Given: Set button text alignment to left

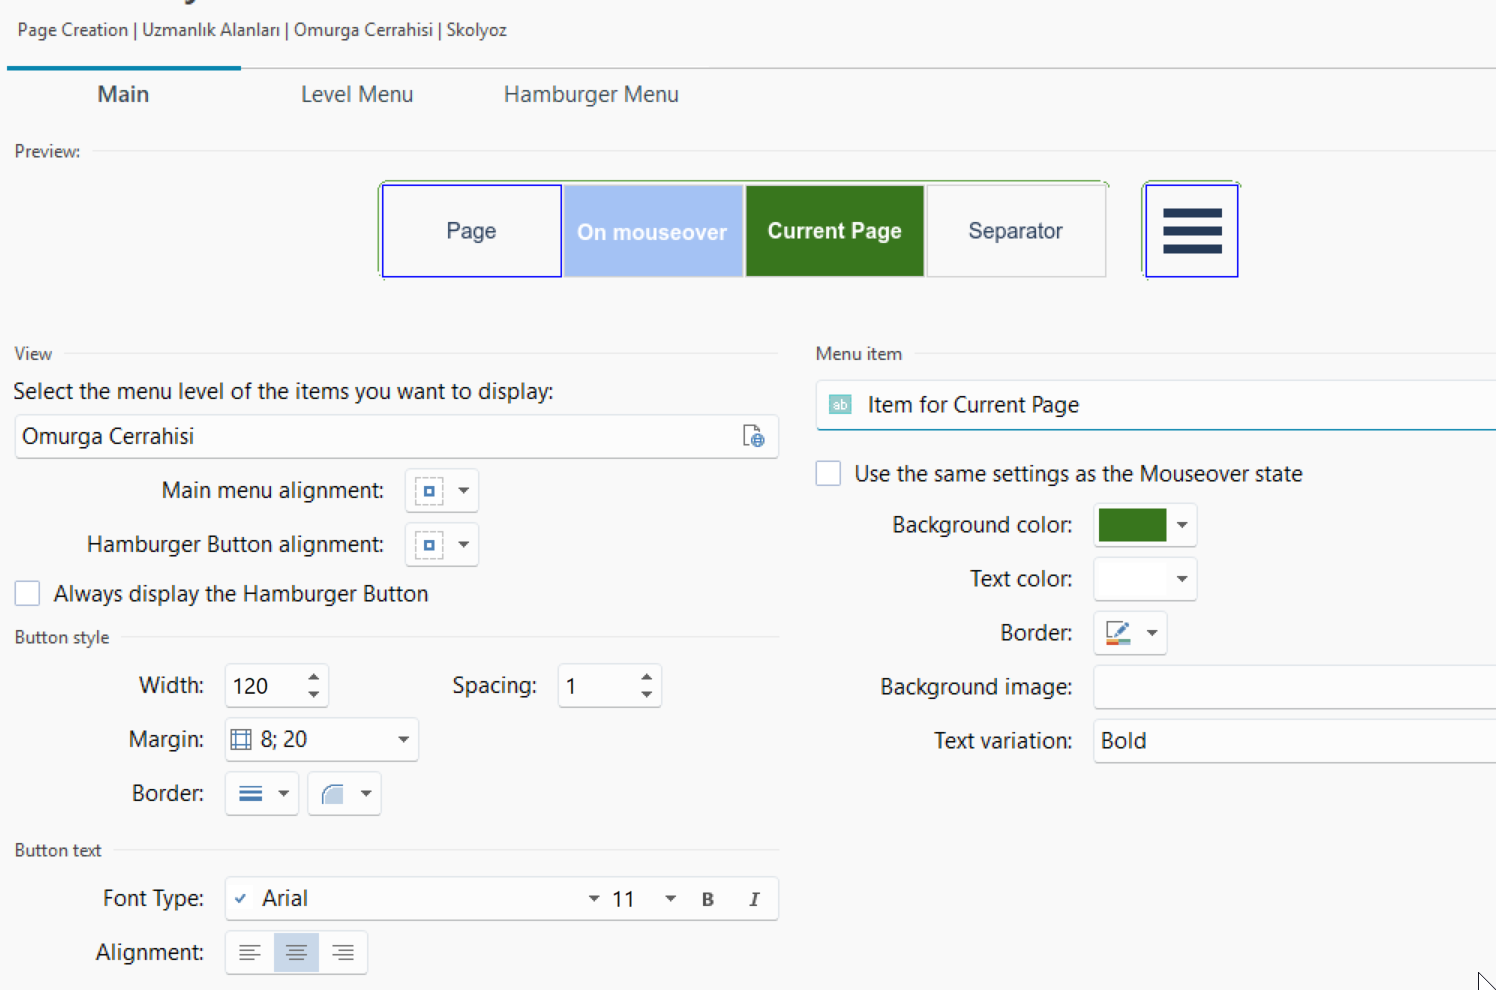Looking at the screenshot, I should (250, 953).
